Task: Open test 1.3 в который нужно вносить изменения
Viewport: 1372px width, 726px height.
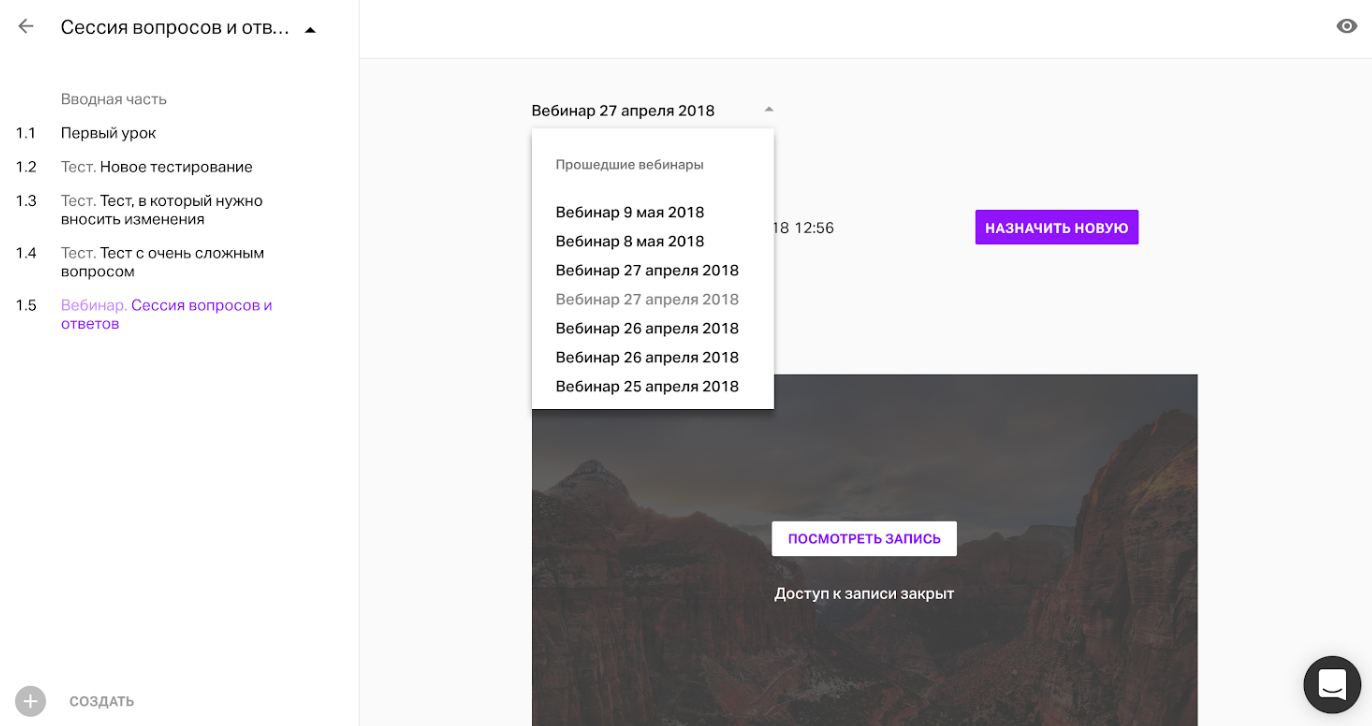Action: point(161,210)
